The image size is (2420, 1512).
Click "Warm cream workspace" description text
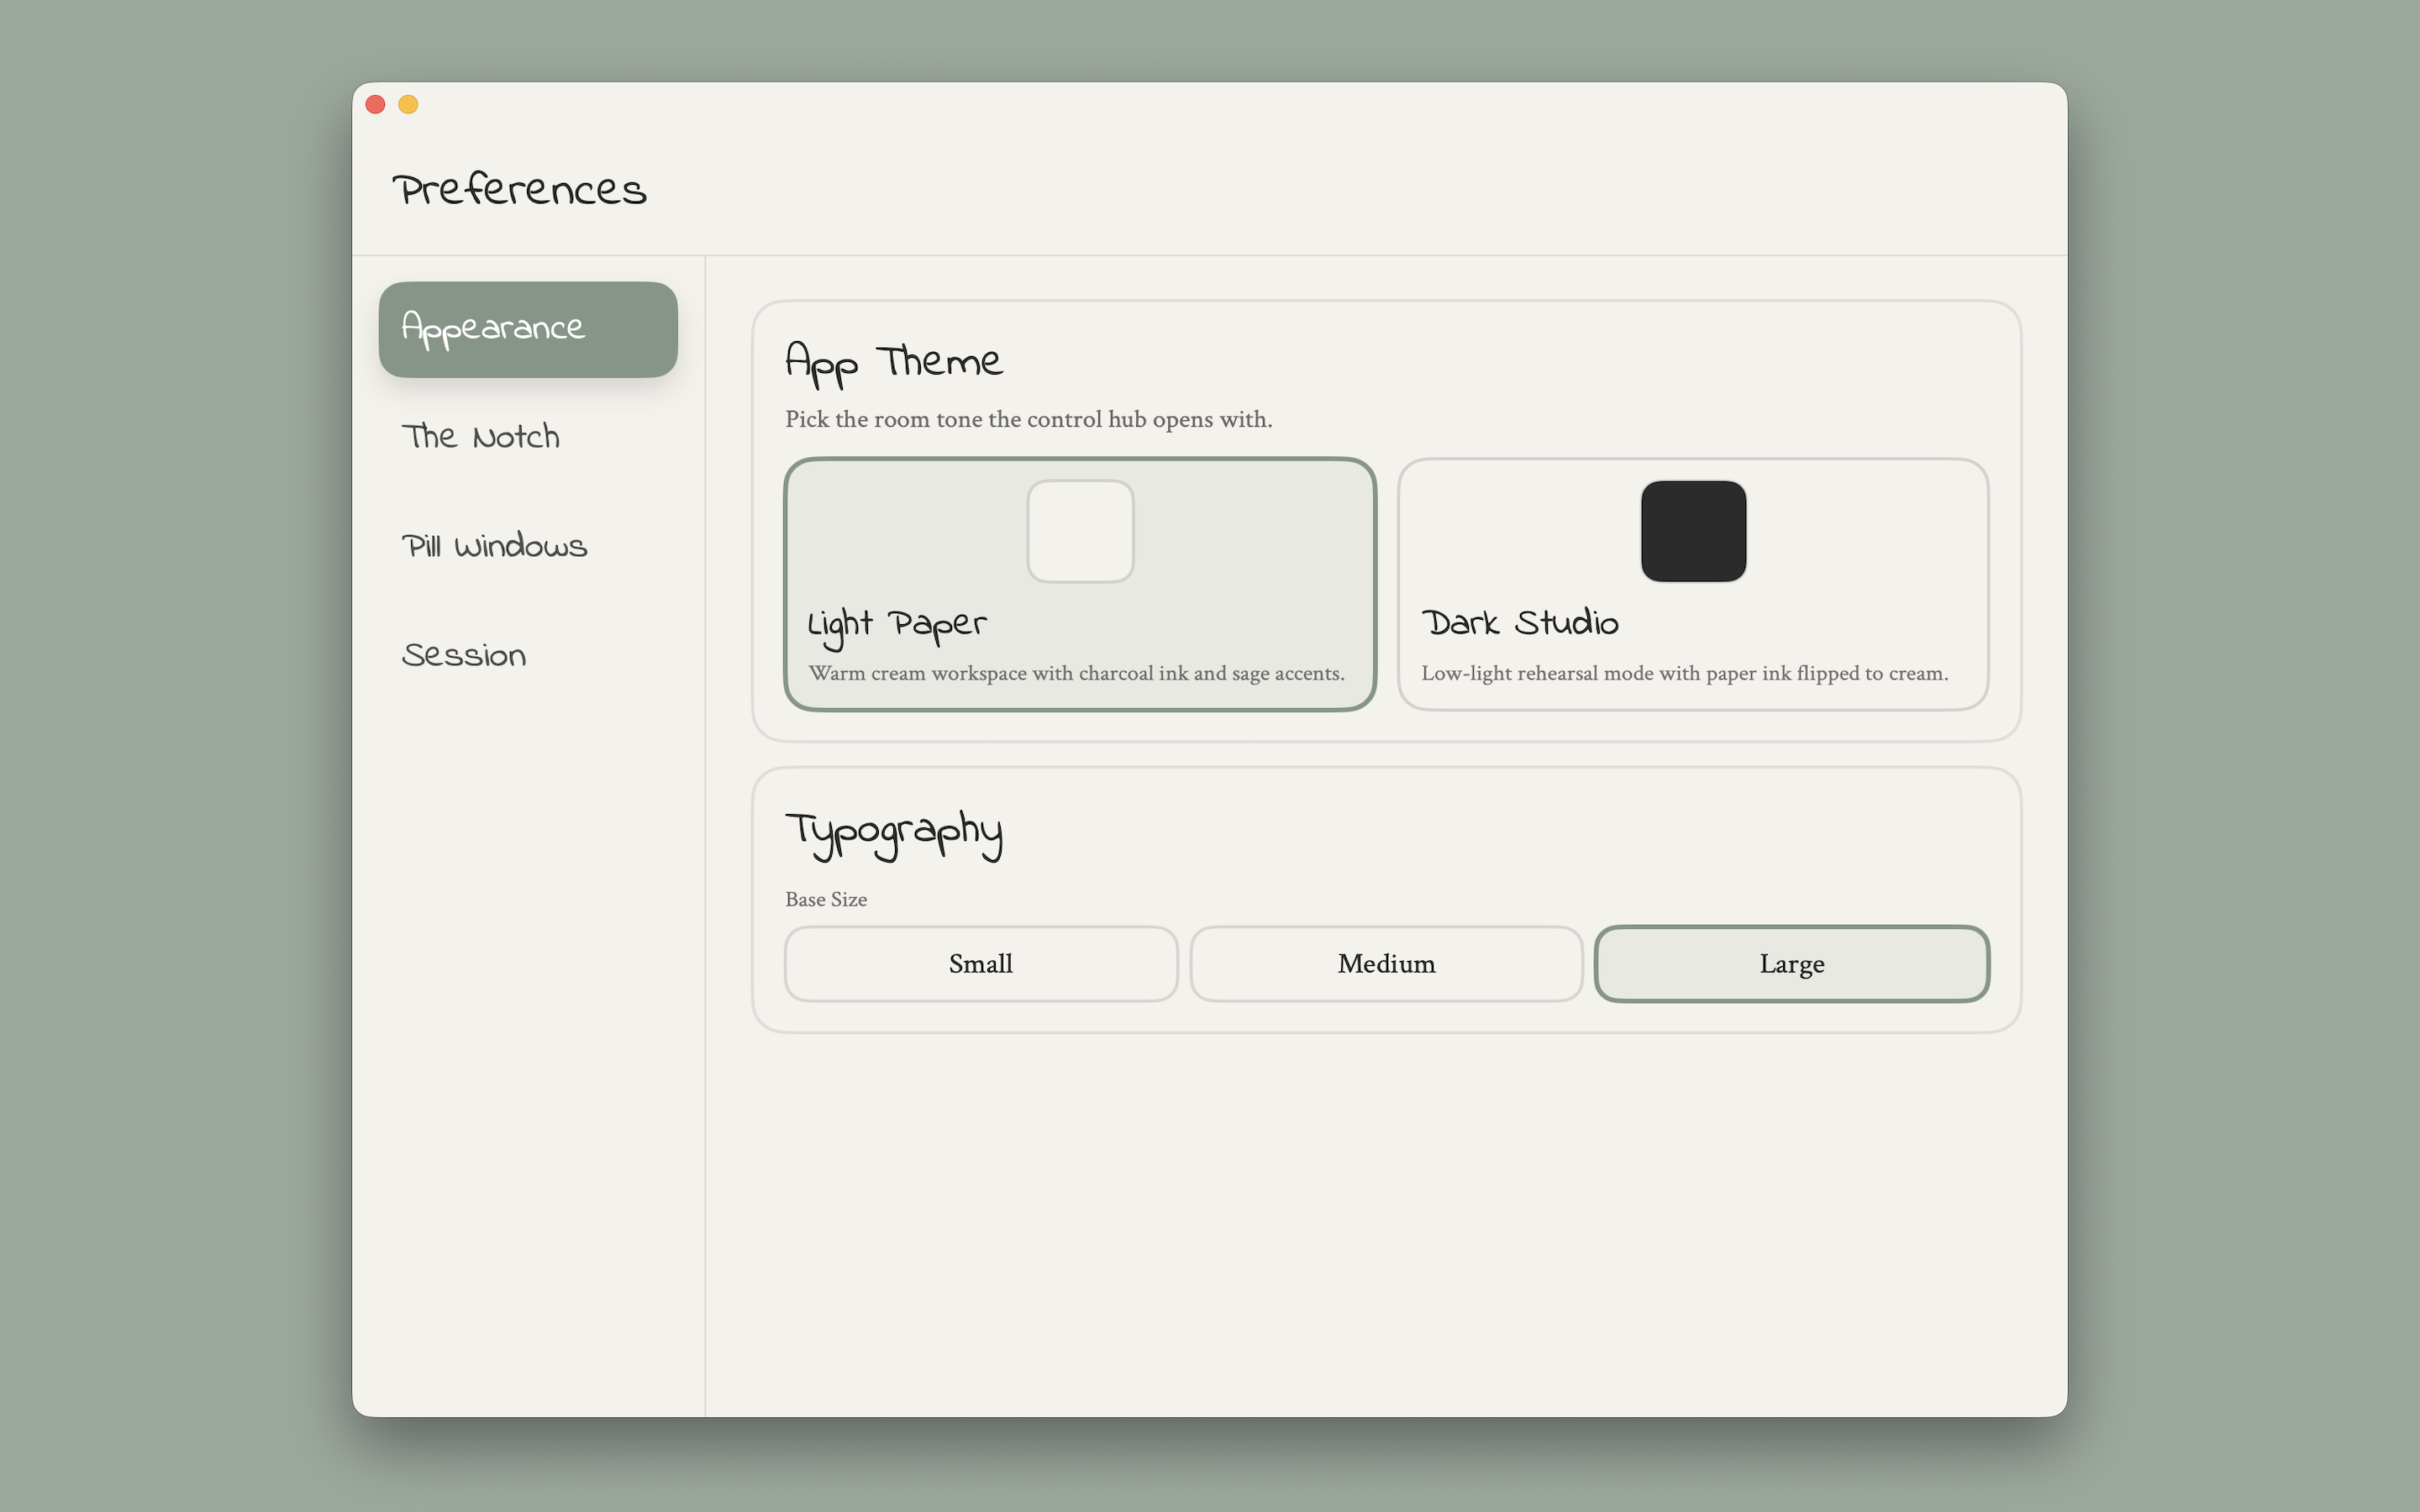point(1077,673)
